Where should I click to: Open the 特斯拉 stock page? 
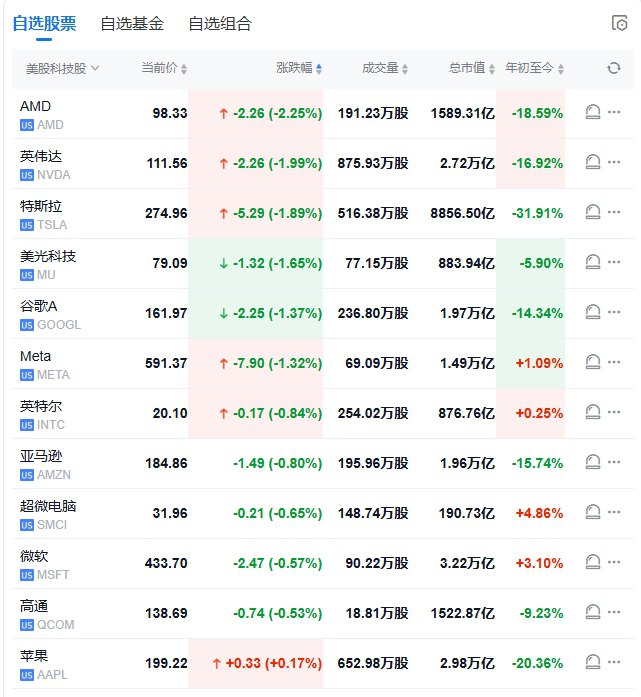coord(41,206)
